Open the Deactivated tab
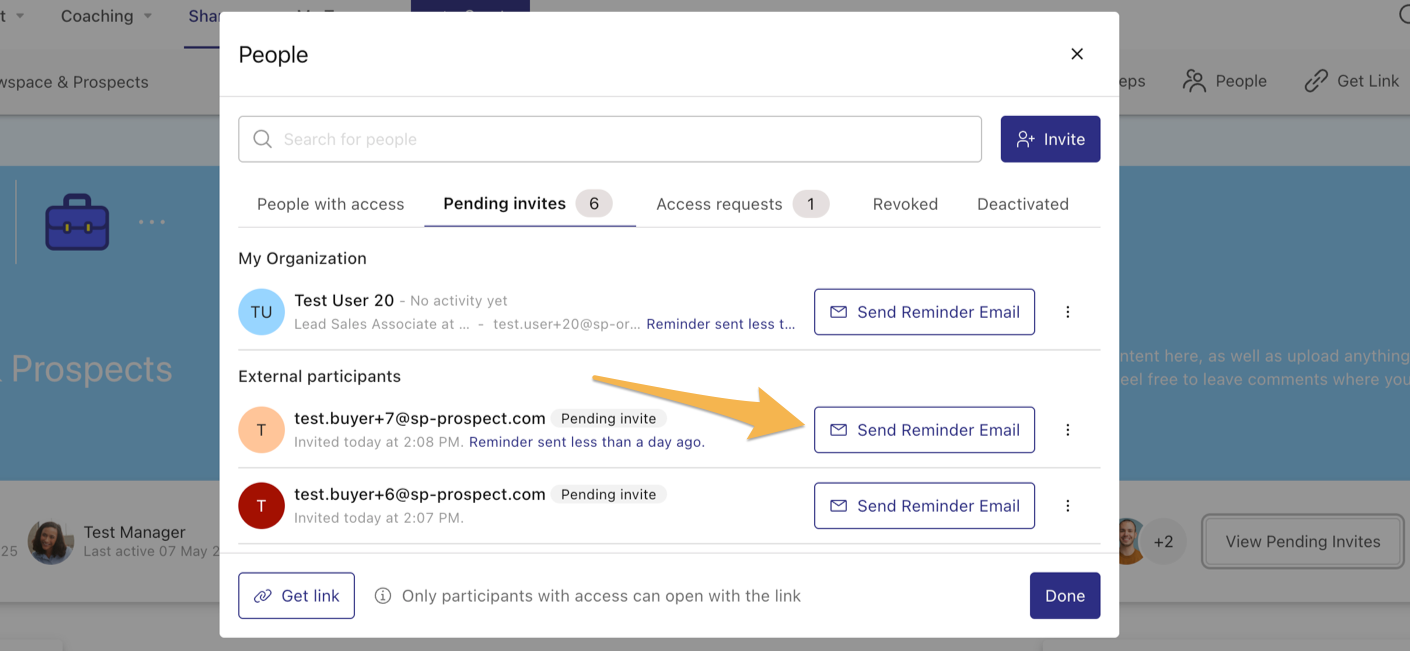Viewport: 1410px width, 651px height. pyautogui.click(x=1022, y=204)
